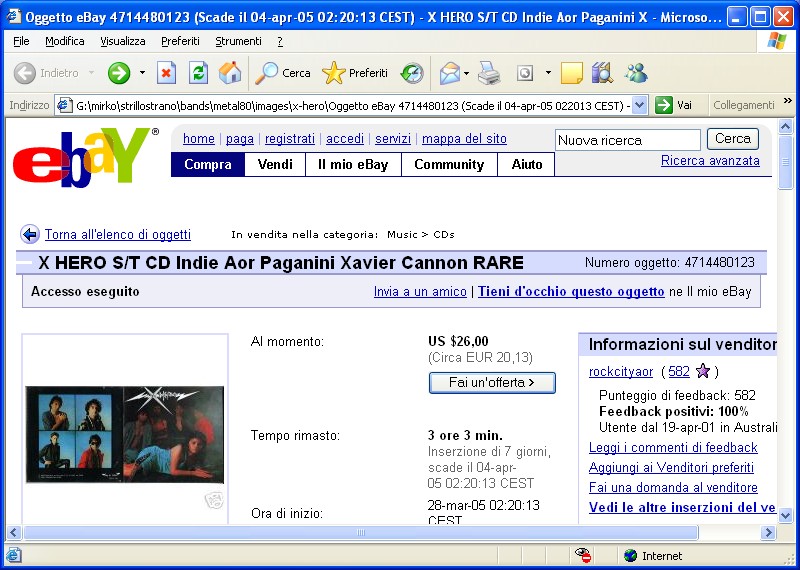
Task: Click the Nuova ricerca input field
Action: pos(628,140)
